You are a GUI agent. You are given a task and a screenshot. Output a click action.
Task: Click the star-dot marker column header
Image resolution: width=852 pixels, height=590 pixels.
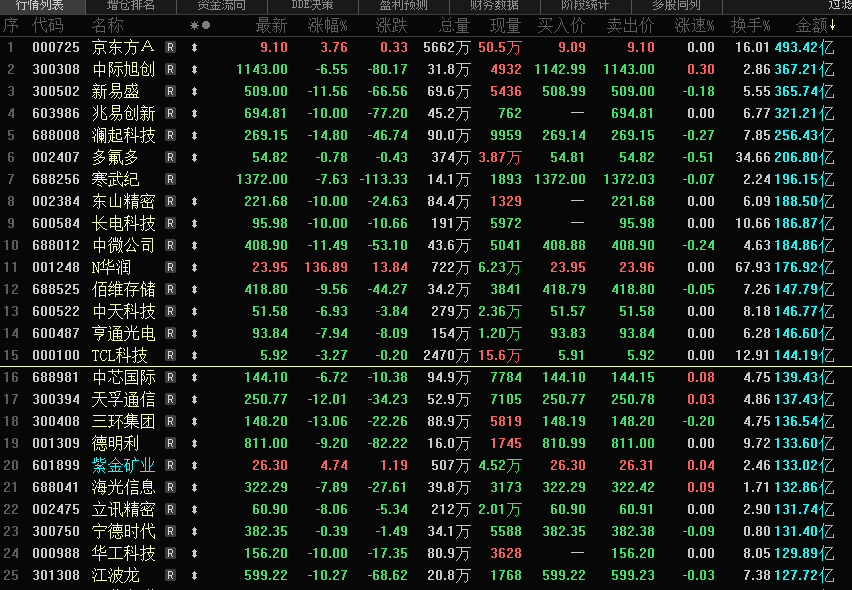point(200,25)
